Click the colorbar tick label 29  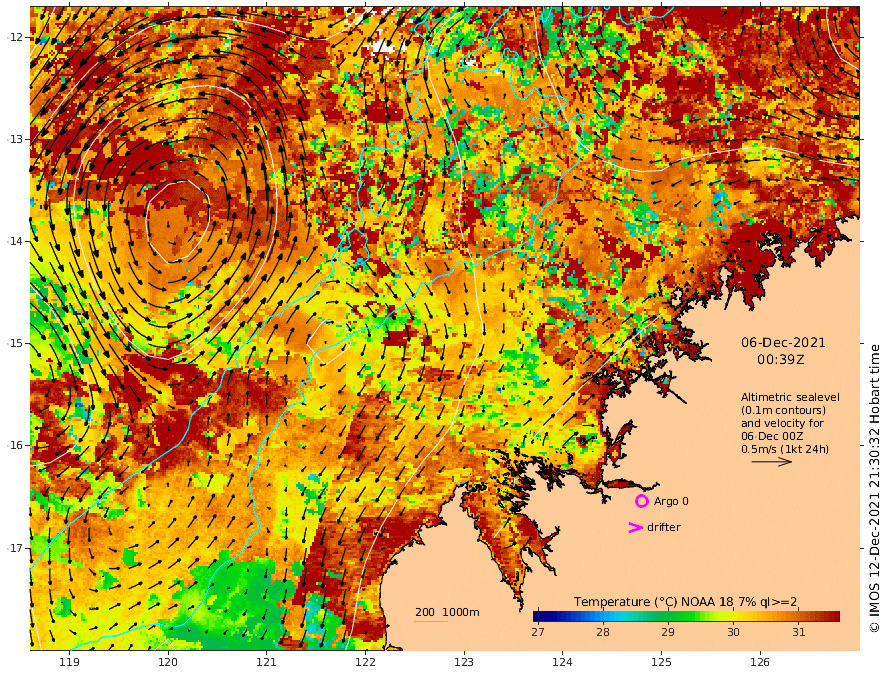667,632
